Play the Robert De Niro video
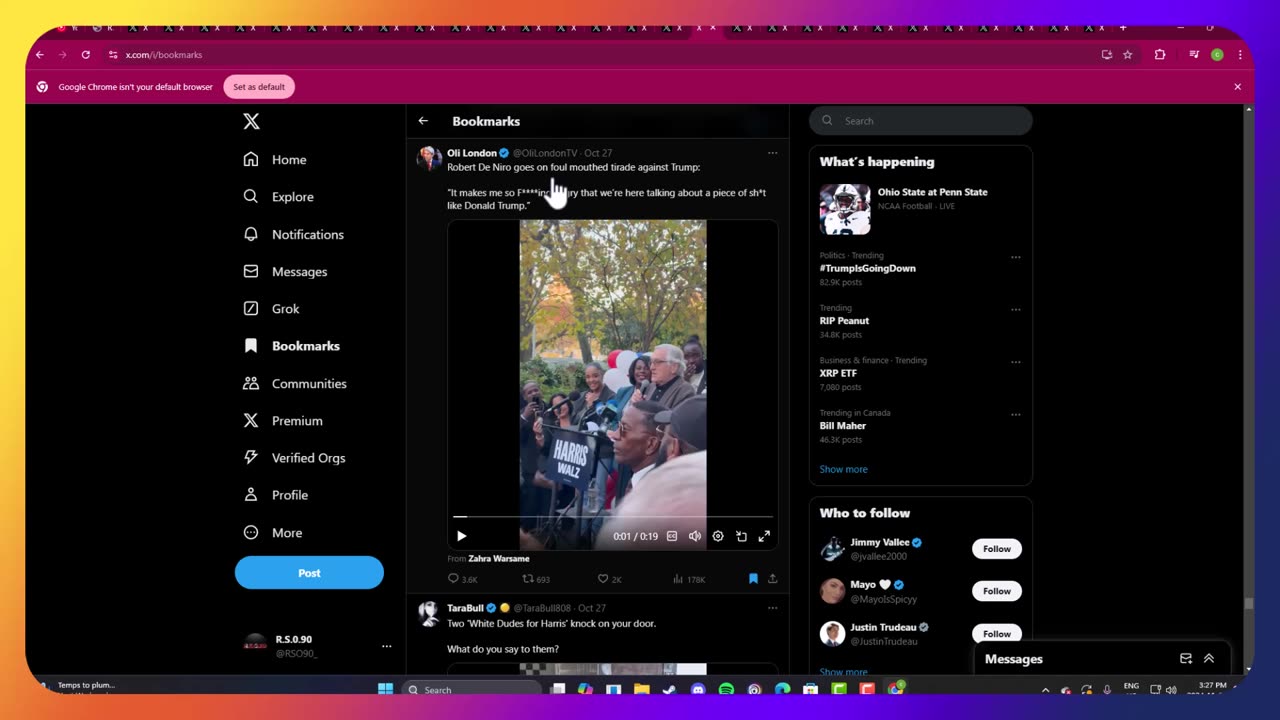 (461, 536)
